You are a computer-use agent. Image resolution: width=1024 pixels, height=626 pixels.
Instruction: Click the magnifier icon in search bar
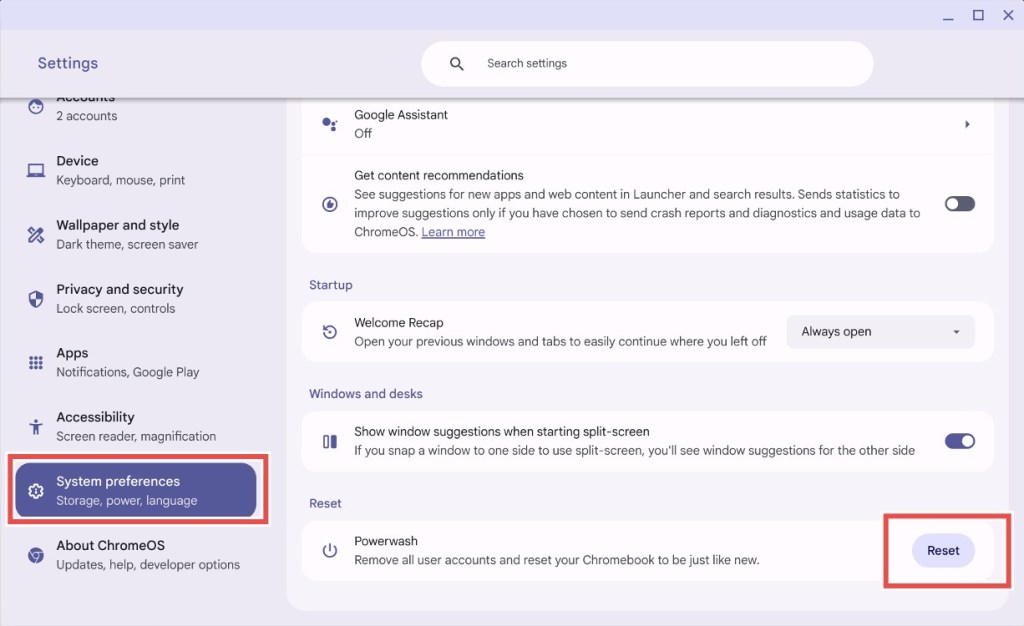(x=456, y=63)
